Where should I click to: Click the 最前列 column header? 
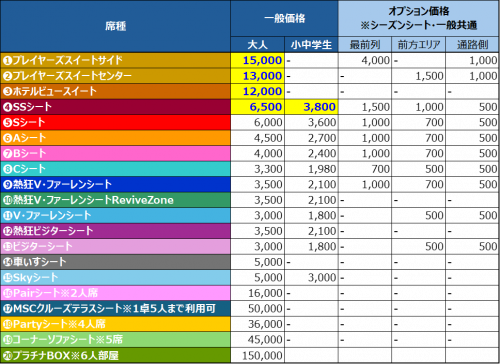[x=365, y=45]
